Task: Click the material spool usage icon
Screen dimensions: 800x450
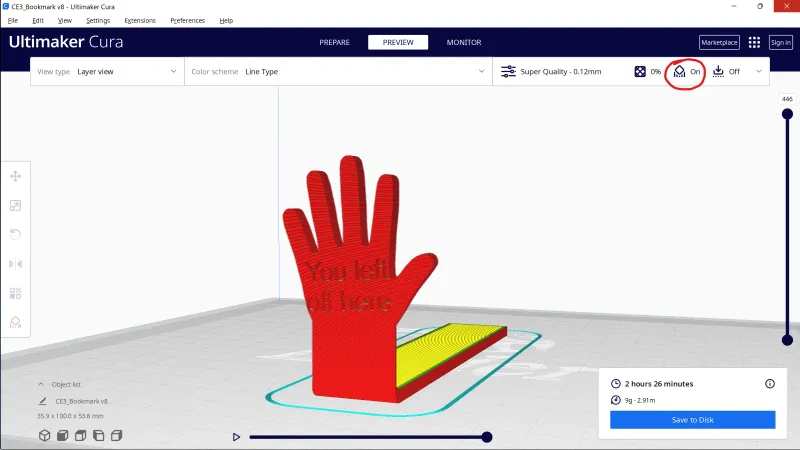Action: pos(616,400)
